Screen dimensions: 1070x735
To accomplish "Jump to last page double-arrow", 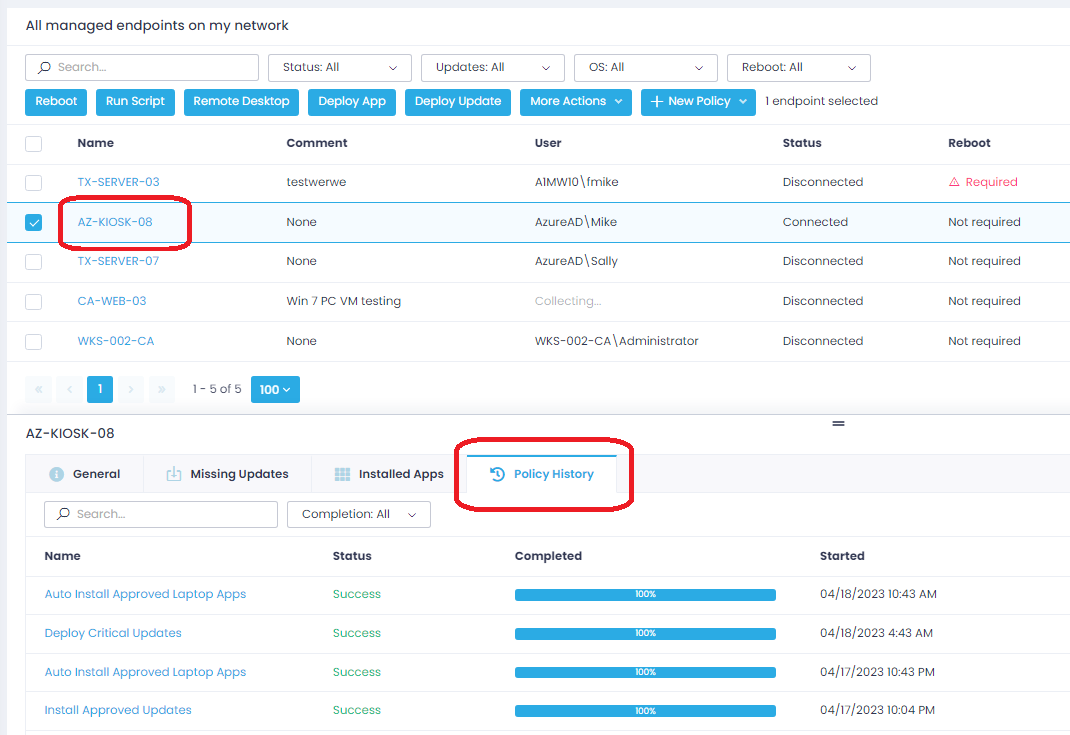I will (162, 390).
